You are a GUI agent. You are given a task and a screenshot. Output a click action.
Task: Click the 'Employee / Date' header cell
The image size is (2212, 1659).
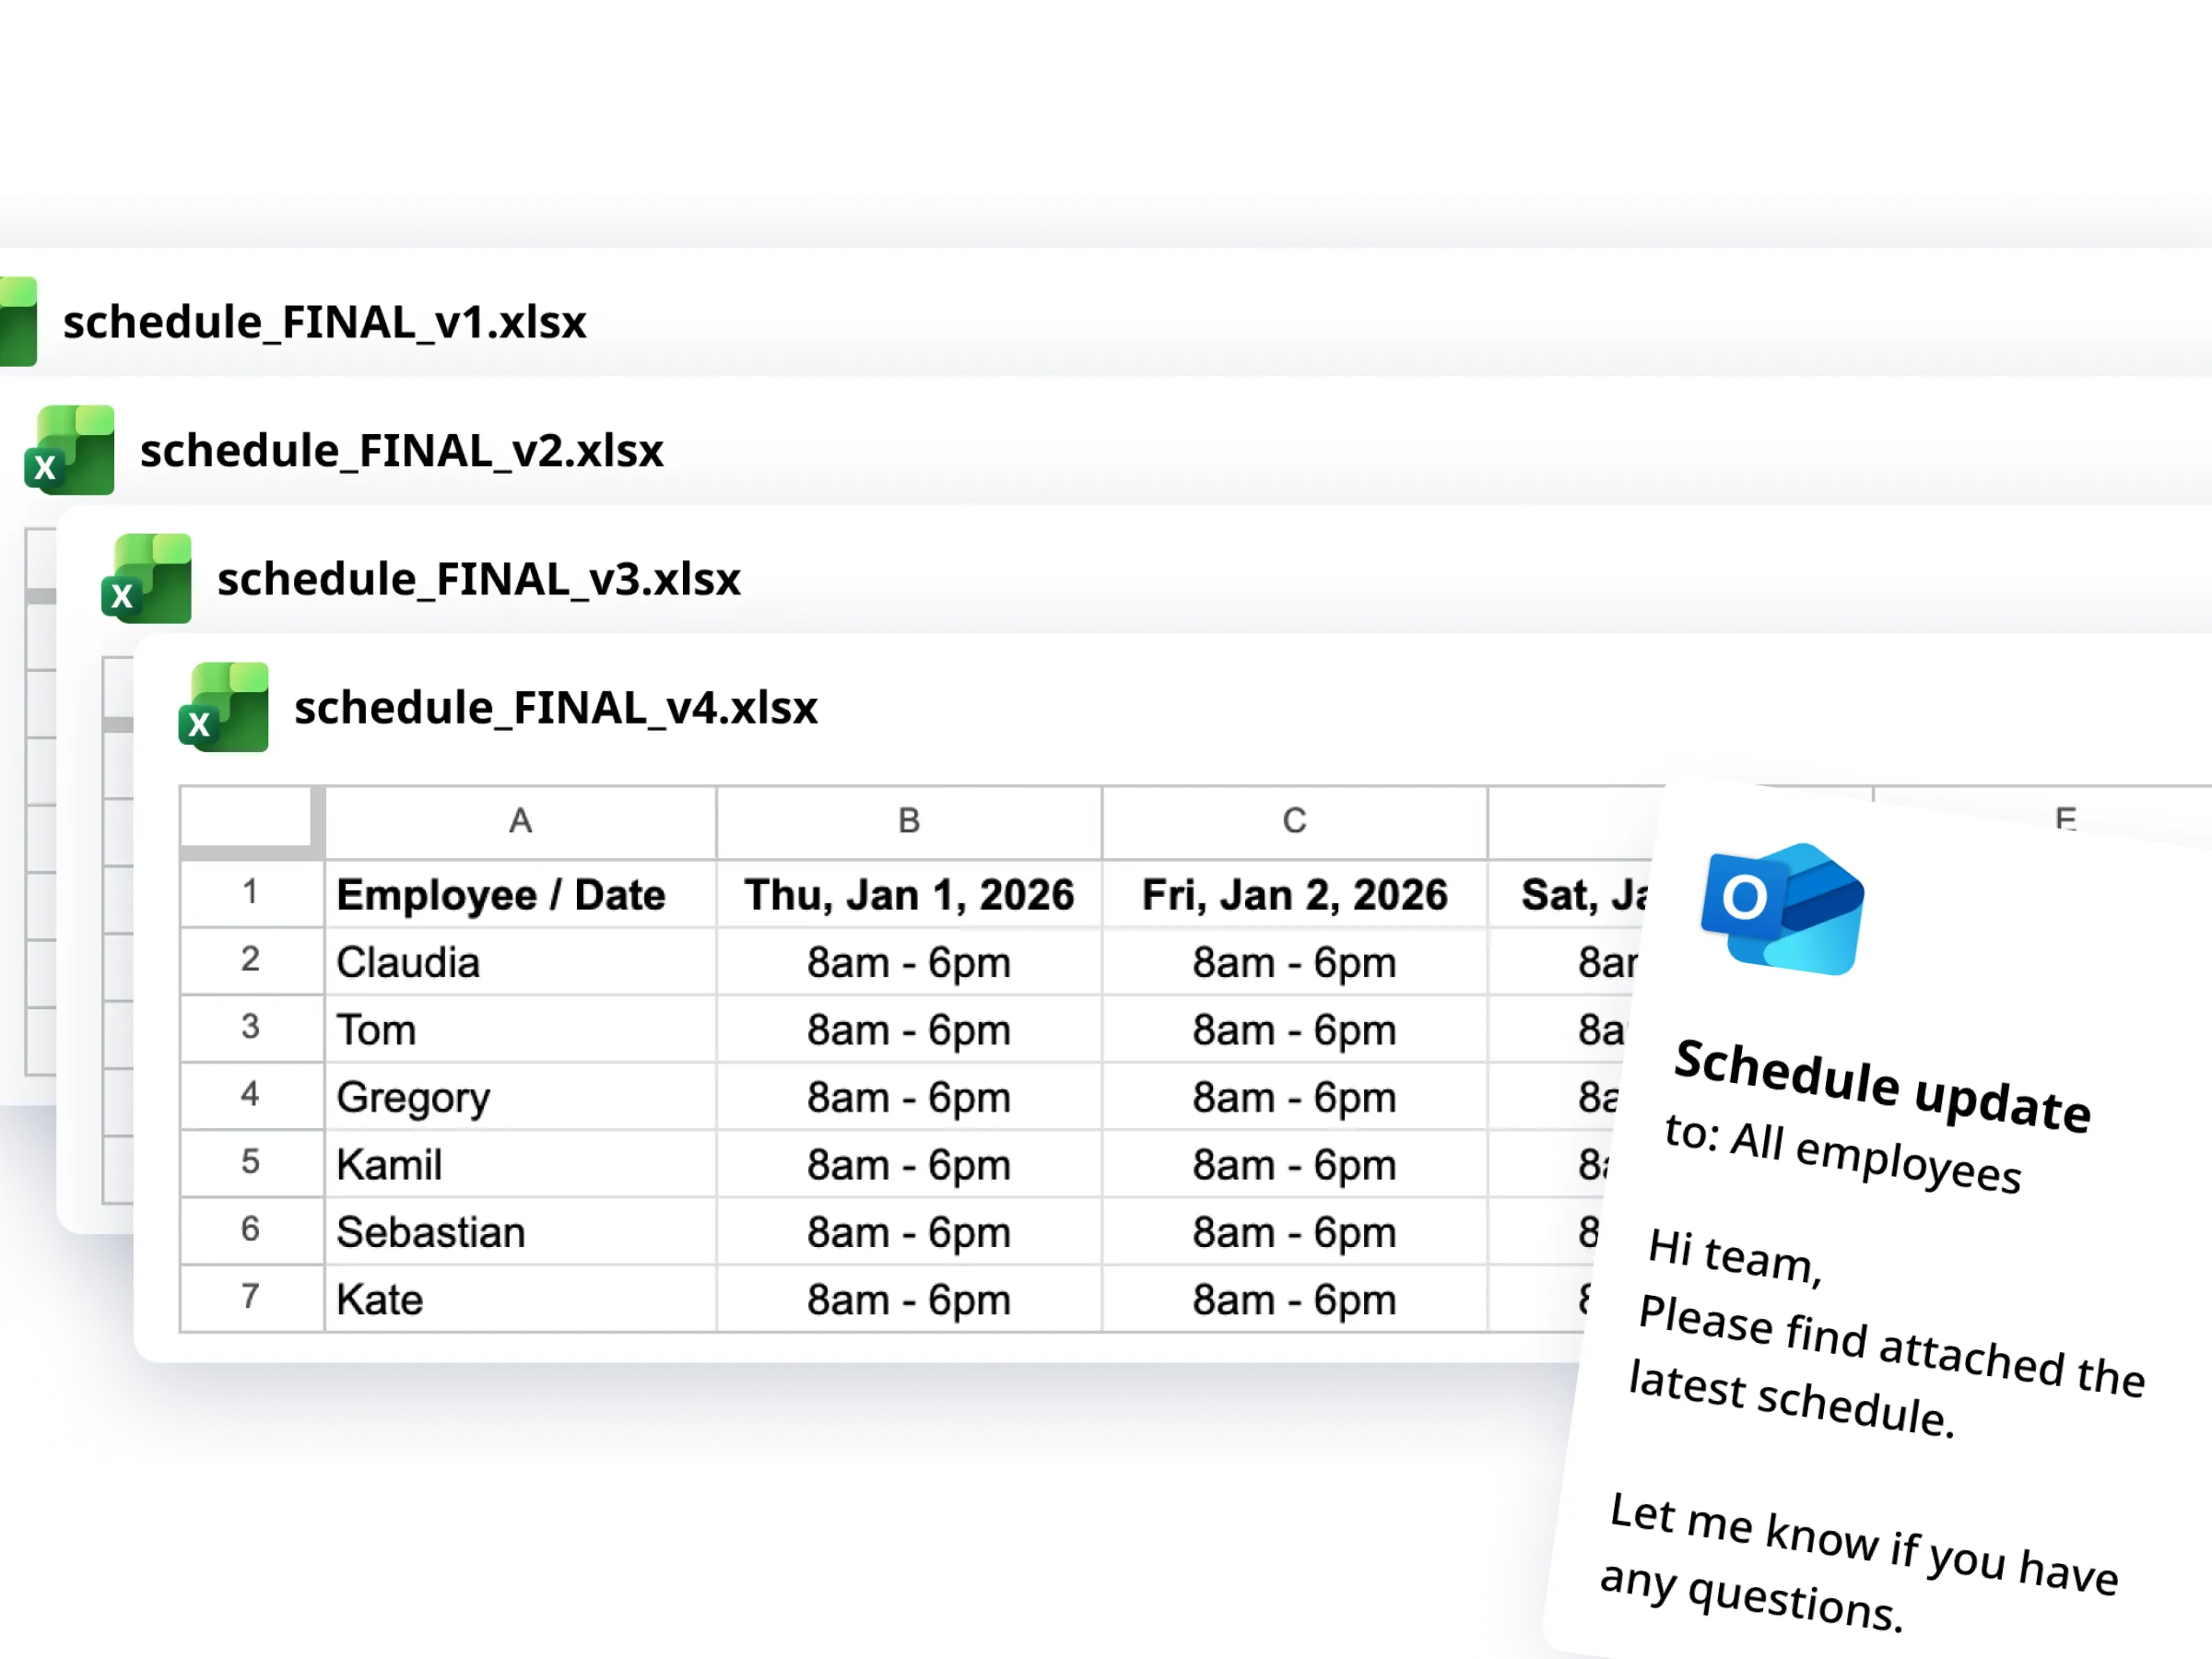[x=520, y=894]
